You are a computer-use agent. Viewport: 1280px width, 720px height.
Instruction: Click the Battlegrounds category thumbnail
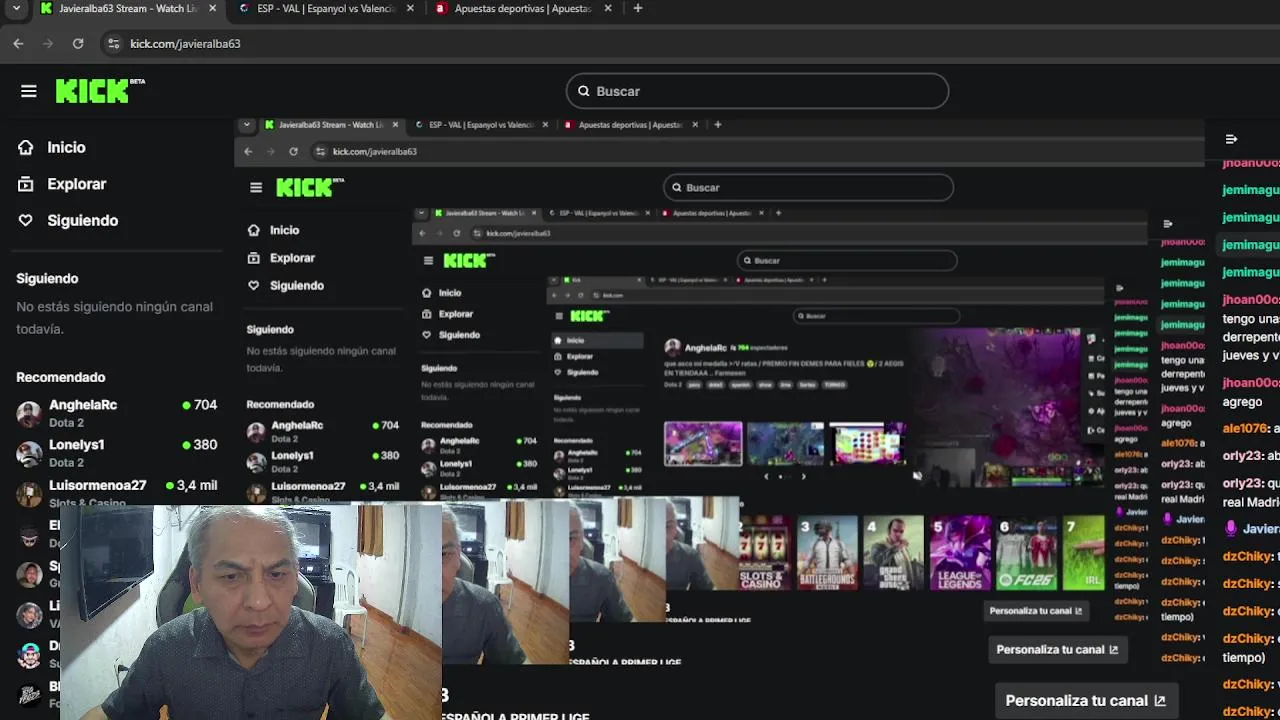click(827, 553)
